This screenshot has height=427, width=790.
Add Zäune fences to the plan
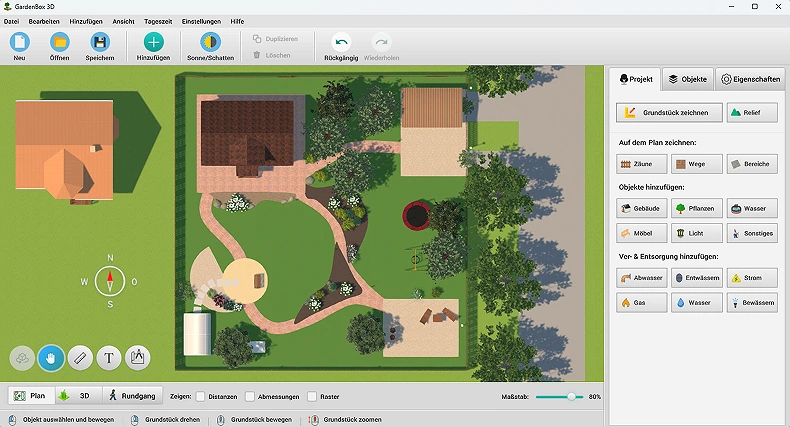(x=641, y=164)
